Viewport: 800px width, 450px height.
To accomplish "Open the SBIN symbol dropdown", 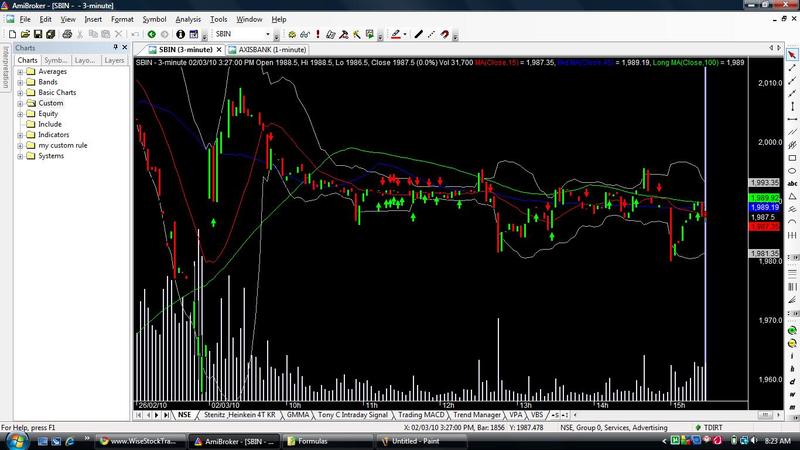I will [268, 34].
